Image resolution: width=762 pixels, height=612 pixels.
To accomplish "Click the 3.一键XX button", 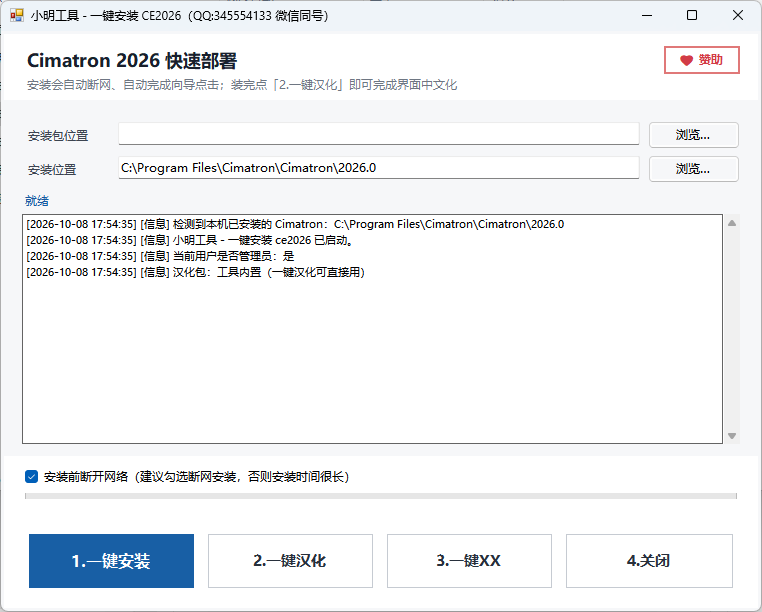I will [x=469, y=561].
